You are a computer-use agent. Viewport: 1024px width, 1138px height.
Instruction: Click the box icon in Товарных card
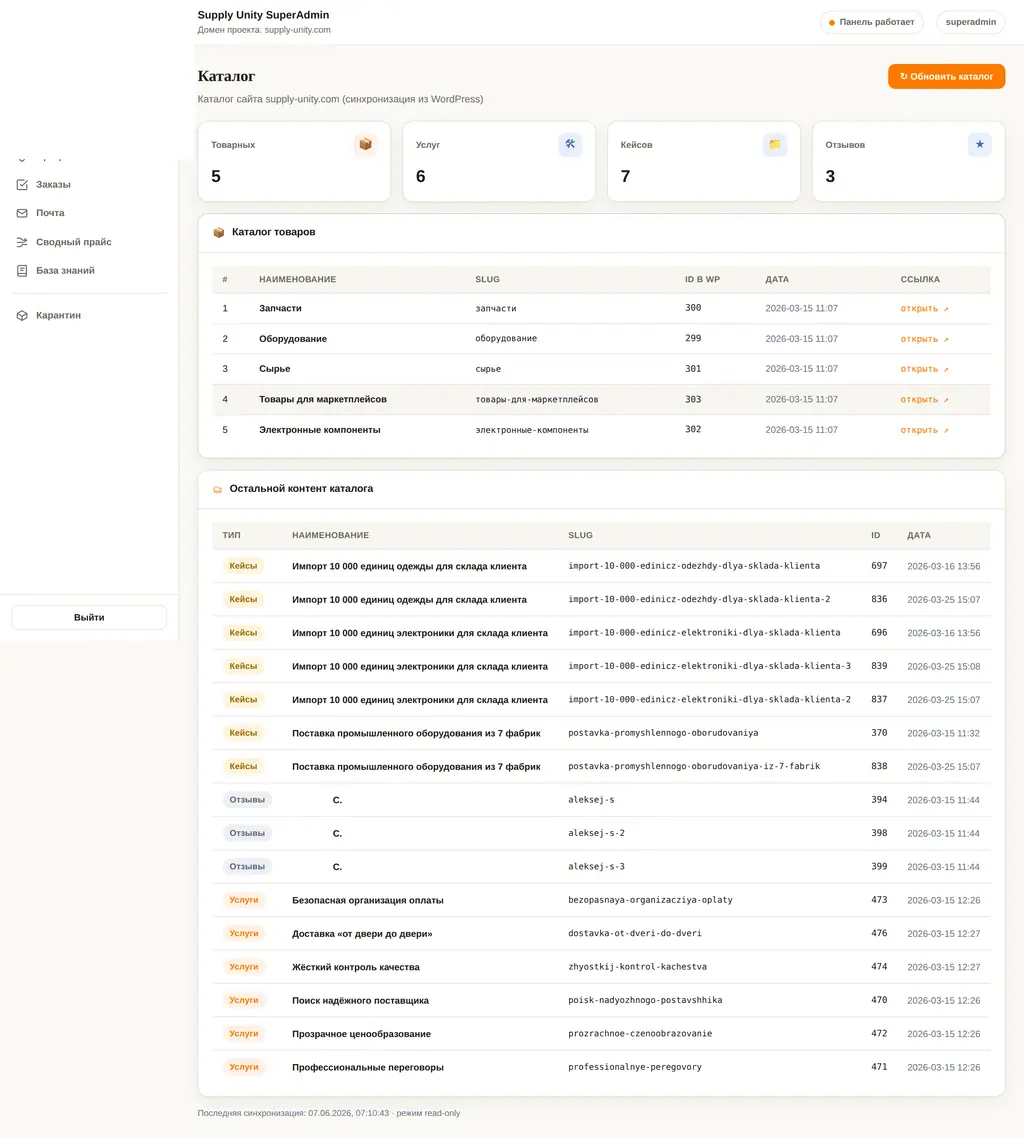click(365, 144)
